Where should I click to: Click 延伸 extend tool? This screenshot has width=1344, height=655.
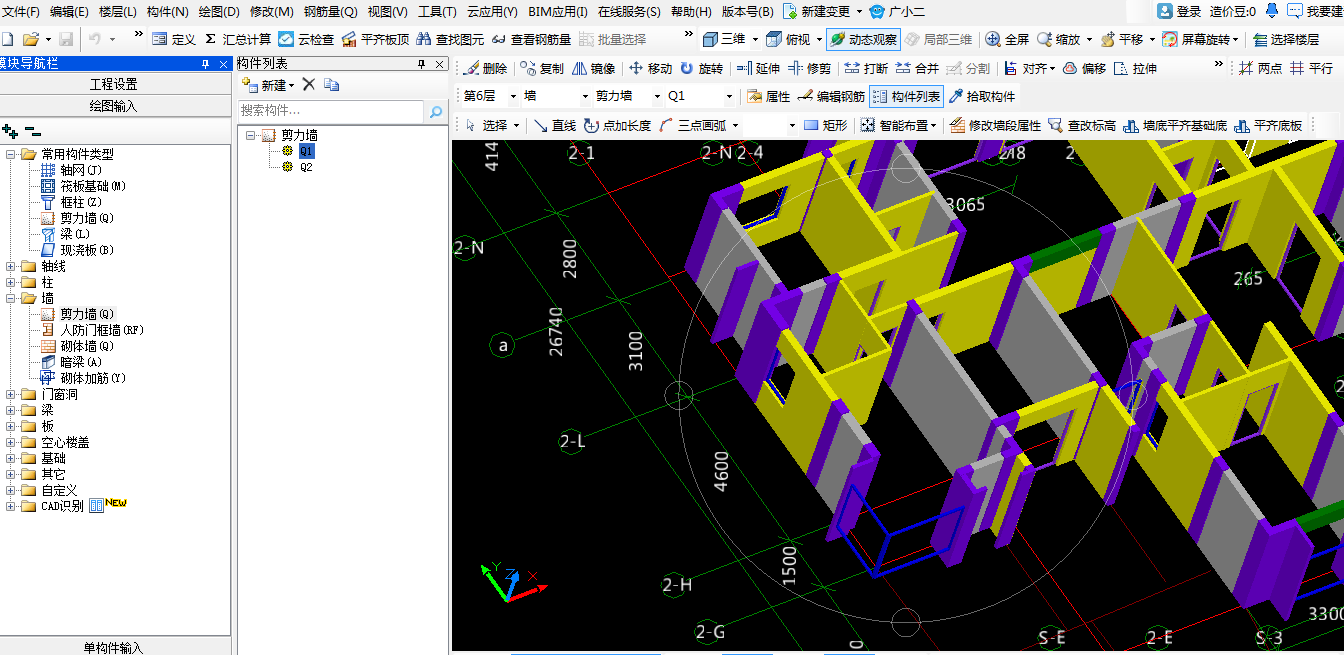click(758, 69)
